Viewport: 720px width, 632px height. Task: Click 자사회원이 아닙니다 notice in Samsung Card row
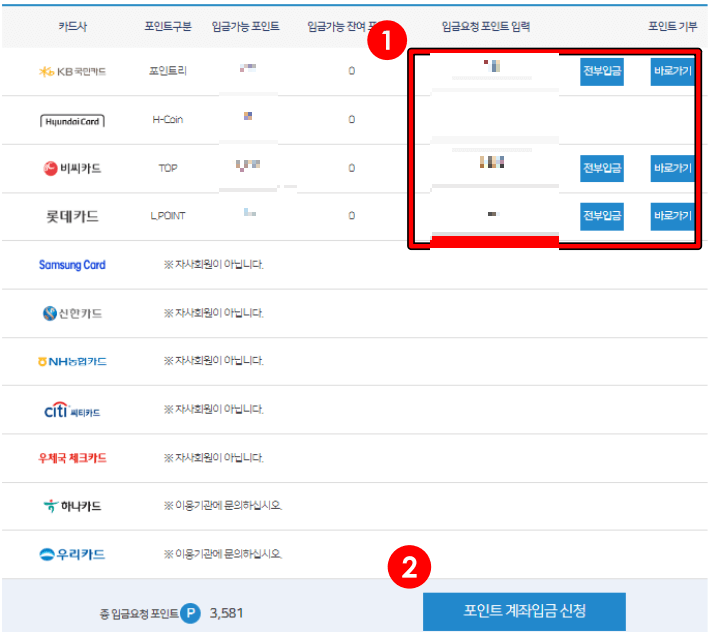[x=214, y=265]
